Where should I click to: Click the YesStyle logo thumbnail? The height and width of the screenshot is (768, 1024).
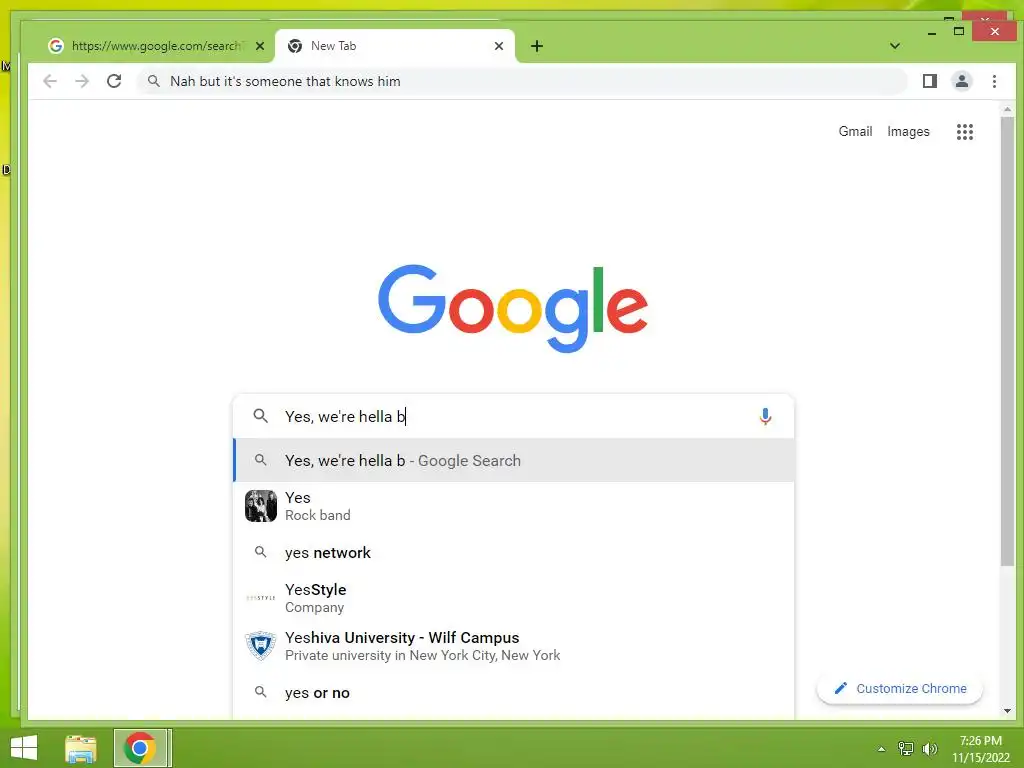pos(261,598)
